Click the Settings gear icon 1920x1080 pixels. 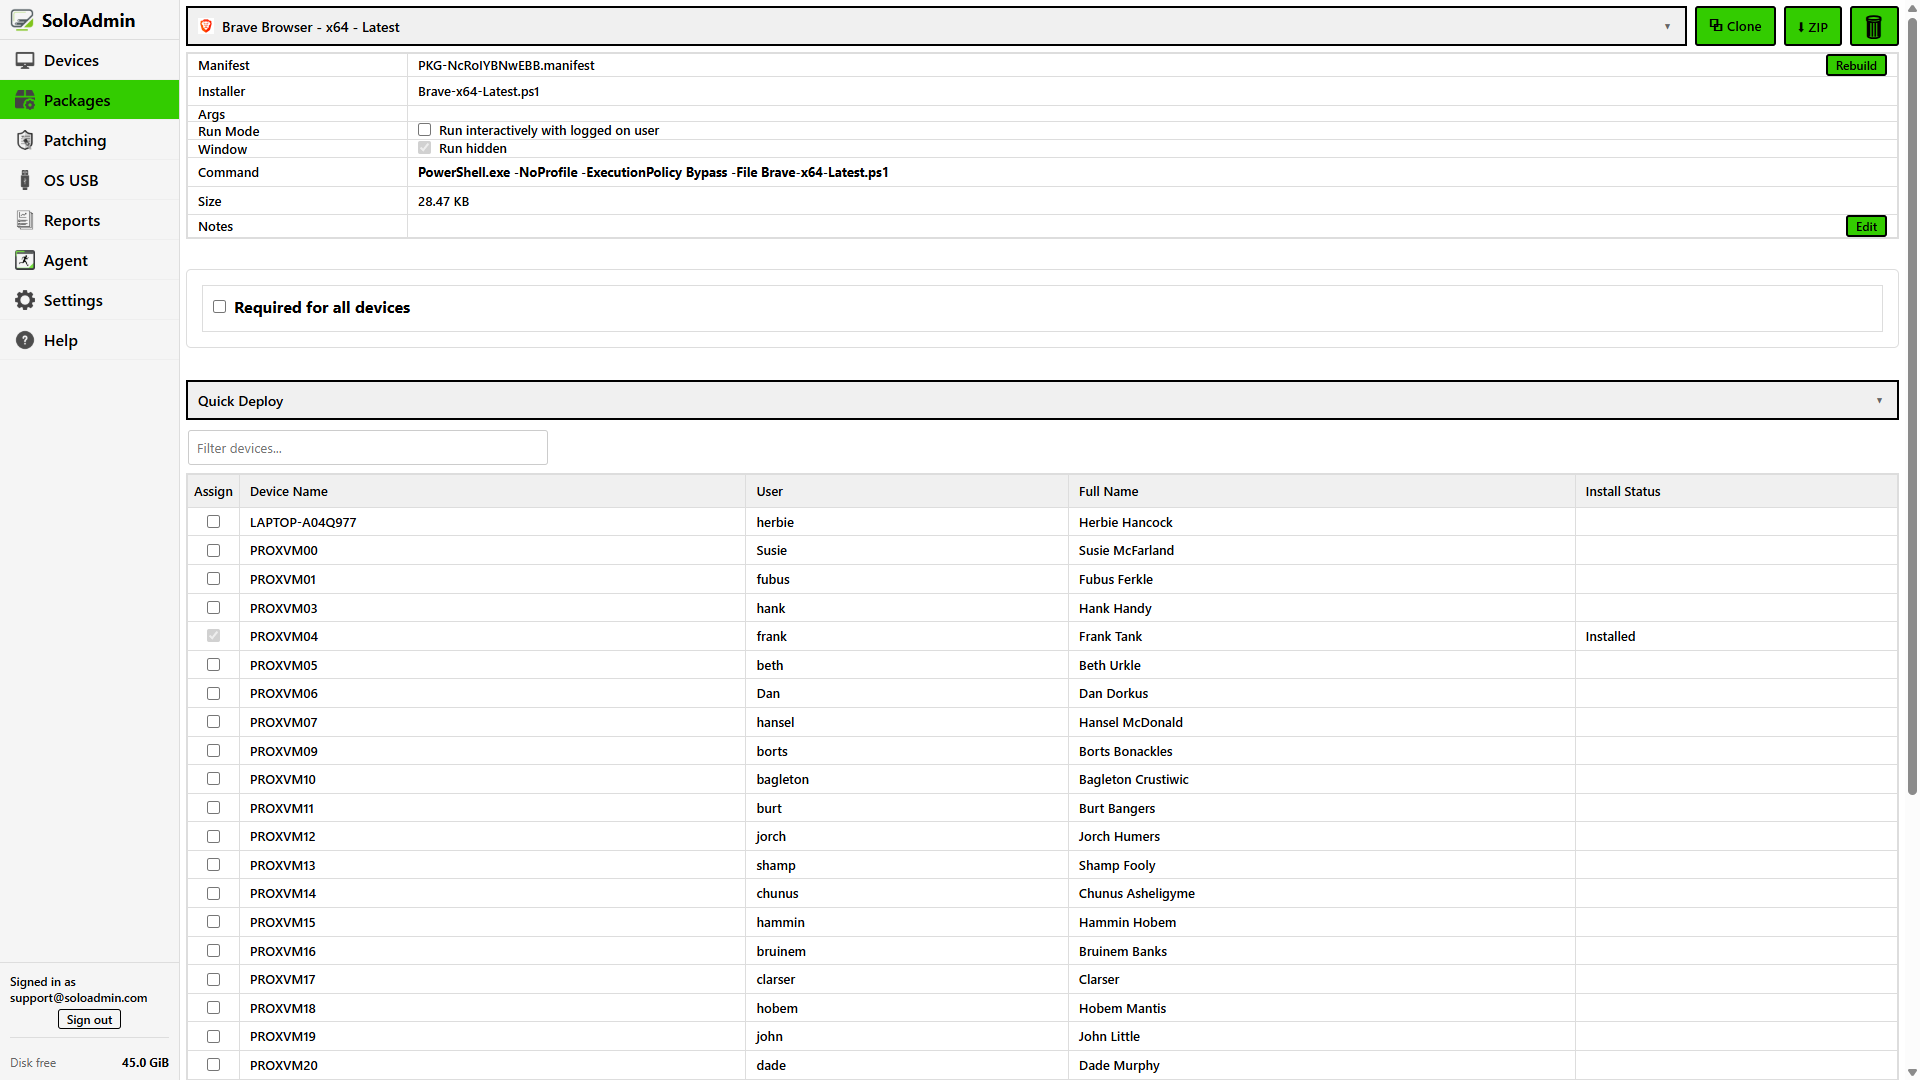pos(25,301)
